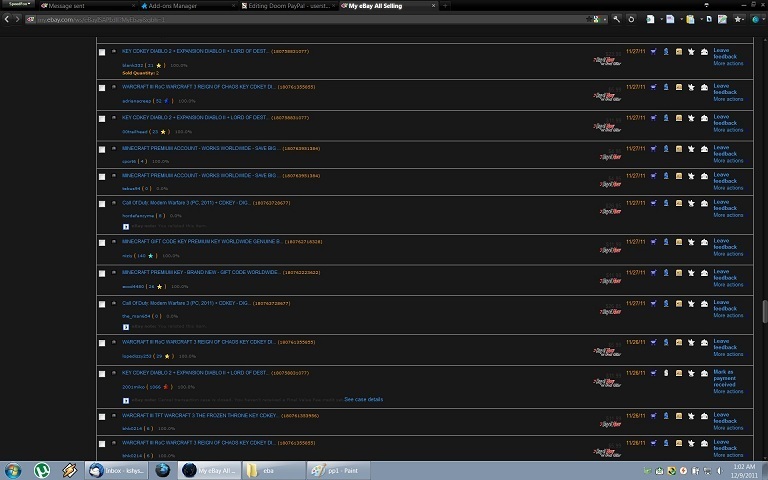
Task: Click the feedback received icon in MINECRAFT PREMIUM KEY row
Action: click(x=704, y=273)
